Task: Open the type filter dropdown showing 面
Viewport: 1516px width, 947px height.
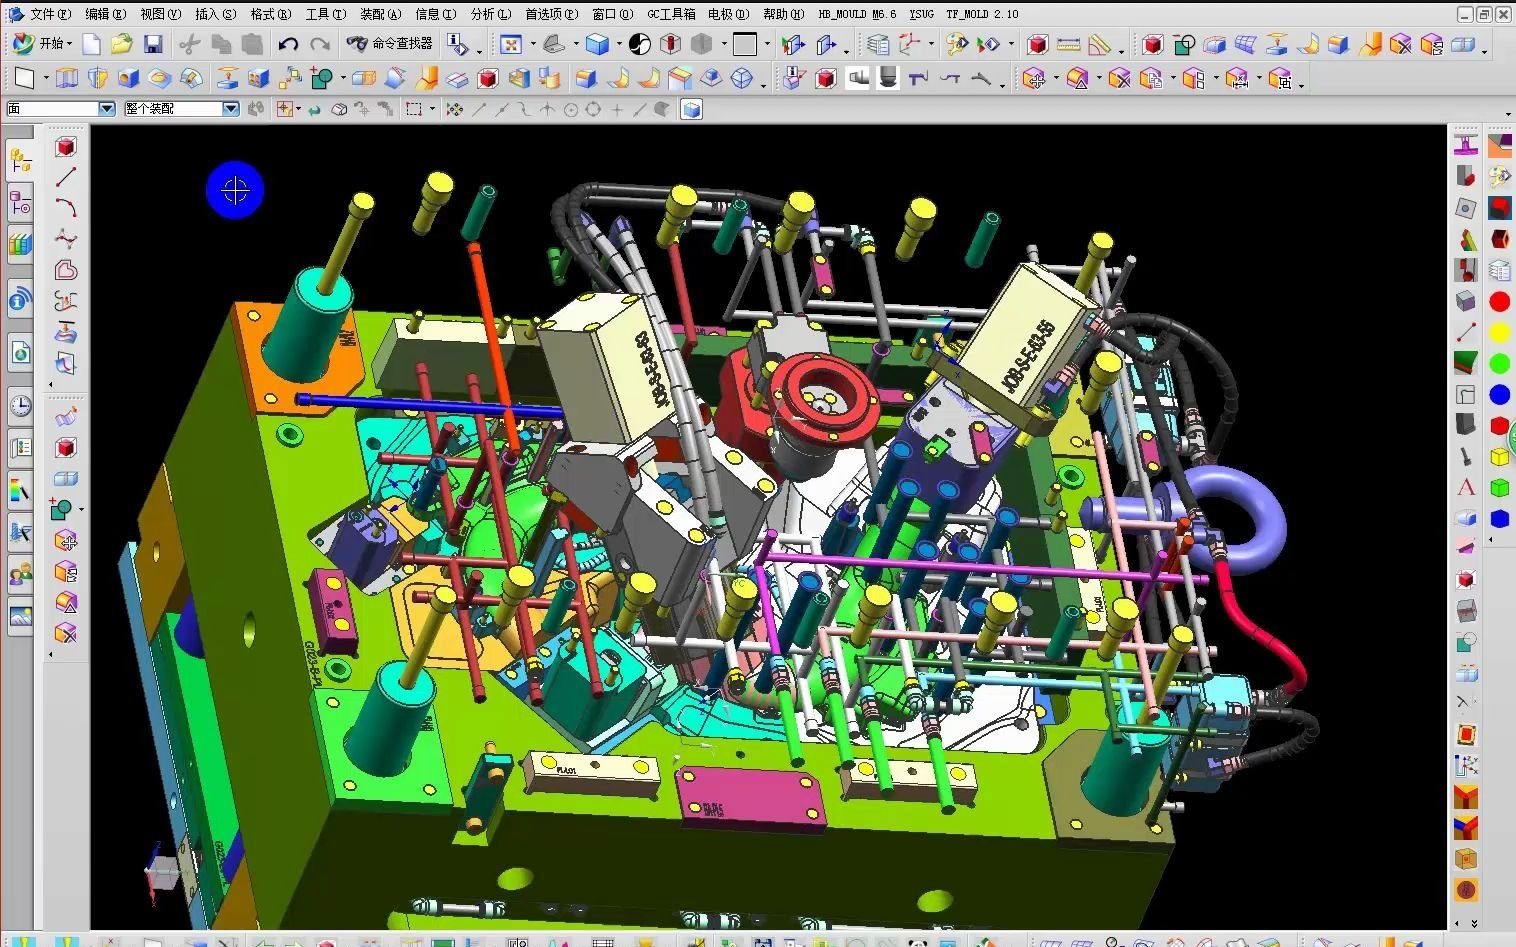Action: (x=106, y=108)
